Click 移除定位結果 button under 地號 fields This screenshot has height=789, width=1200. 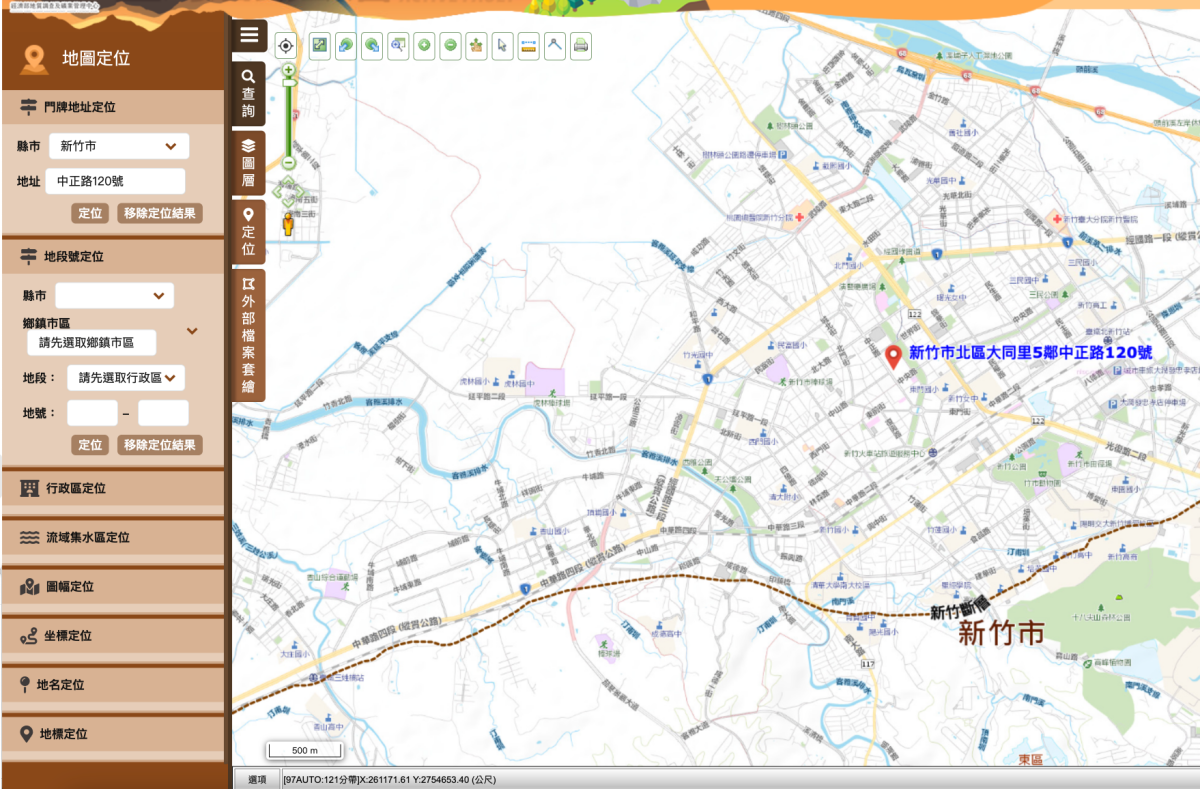[x=160, y=445]
